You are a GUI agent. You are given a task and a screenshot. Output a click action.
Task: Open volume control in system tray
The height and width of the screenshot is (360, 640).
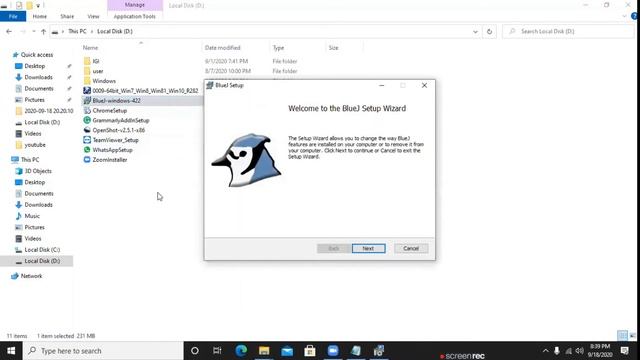[x=579, y=351]
